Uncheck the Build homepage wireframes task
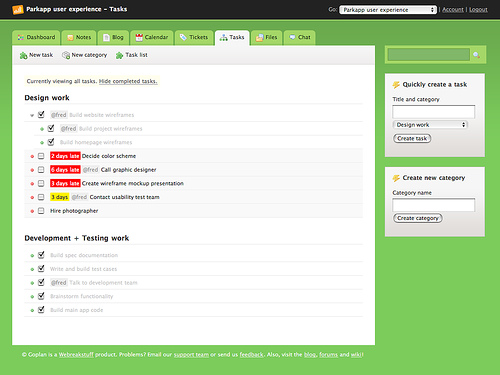The width and height of the screenshot is (500, 375). tap(51, 142)
